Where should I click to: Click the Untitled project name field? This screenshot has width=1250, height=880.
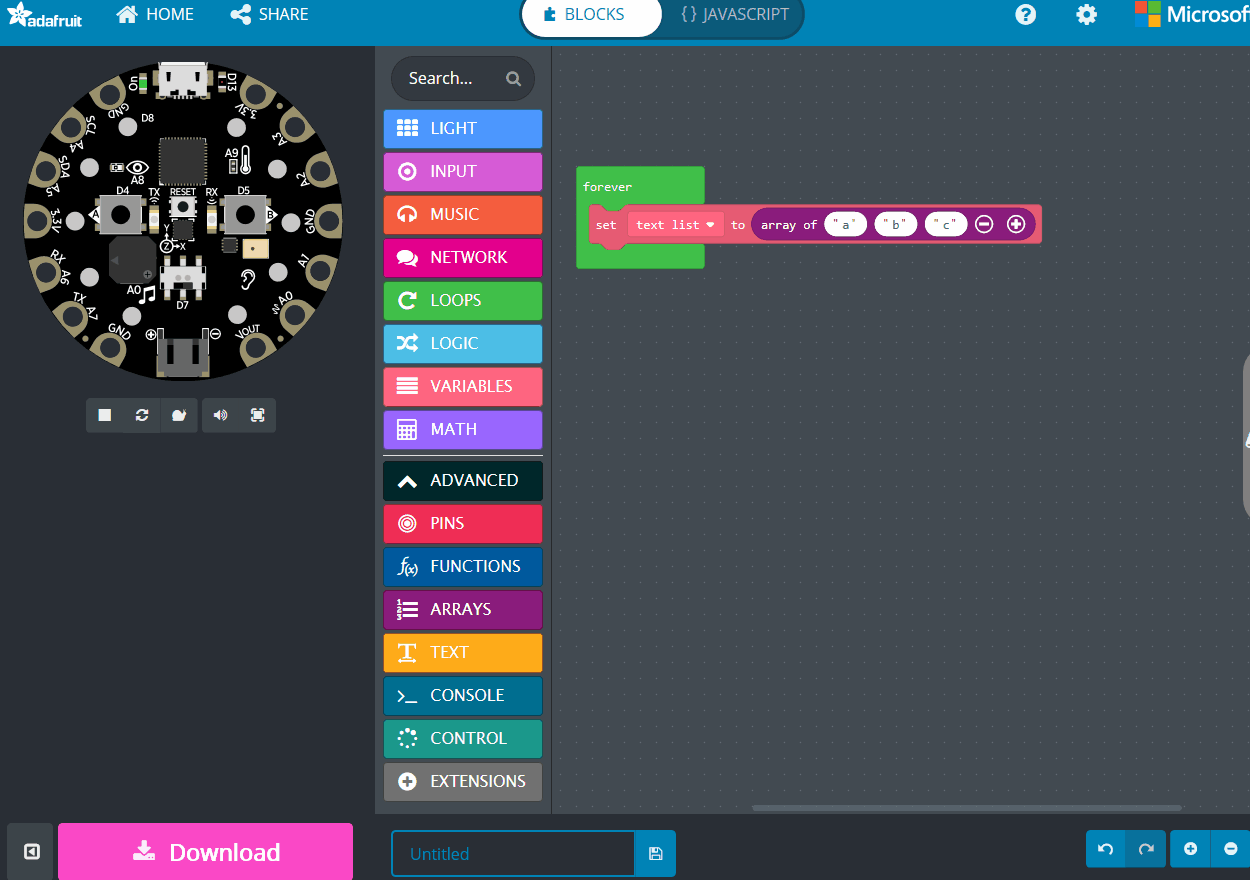pyautogui.click(x=512, y=853)
